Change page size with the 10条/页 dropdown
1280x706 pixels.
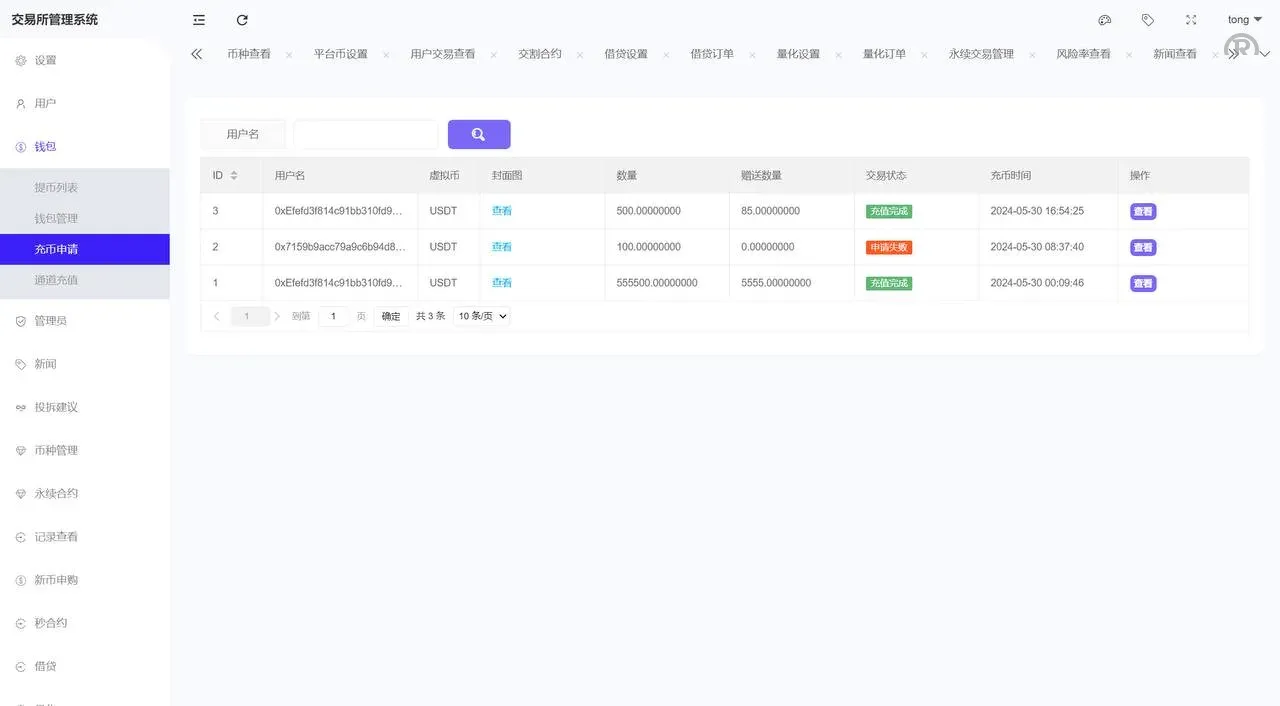tap(481, 315)
